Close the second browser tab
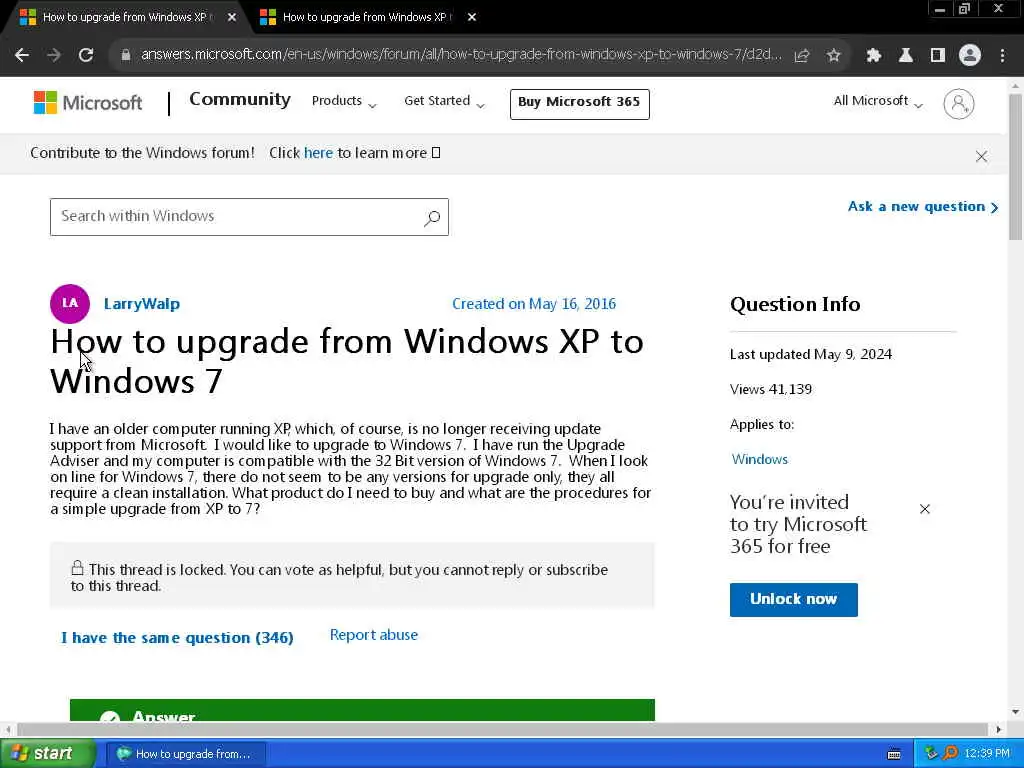Viewport: 1024px width, 768px height. point(472,17)
